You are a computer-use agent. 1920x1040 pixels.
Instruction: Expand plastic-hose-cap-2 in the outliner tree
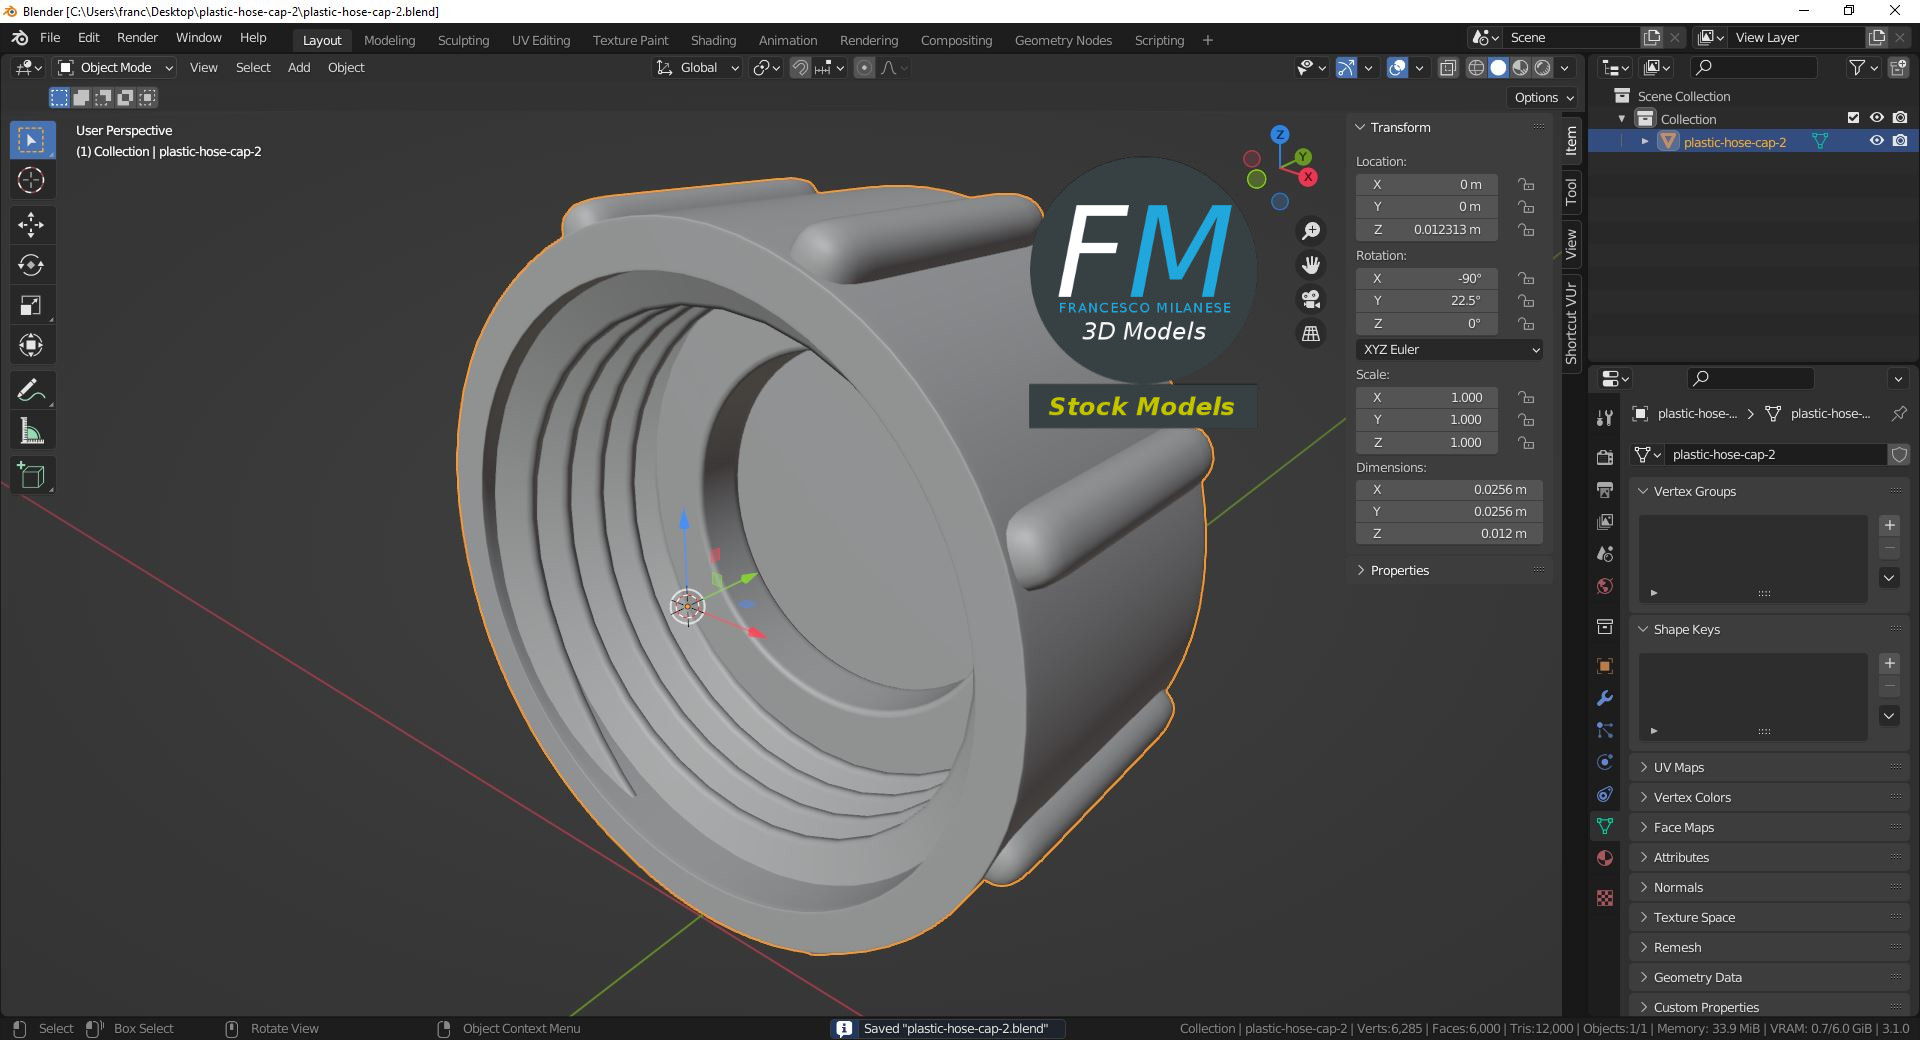point(1645,141)
